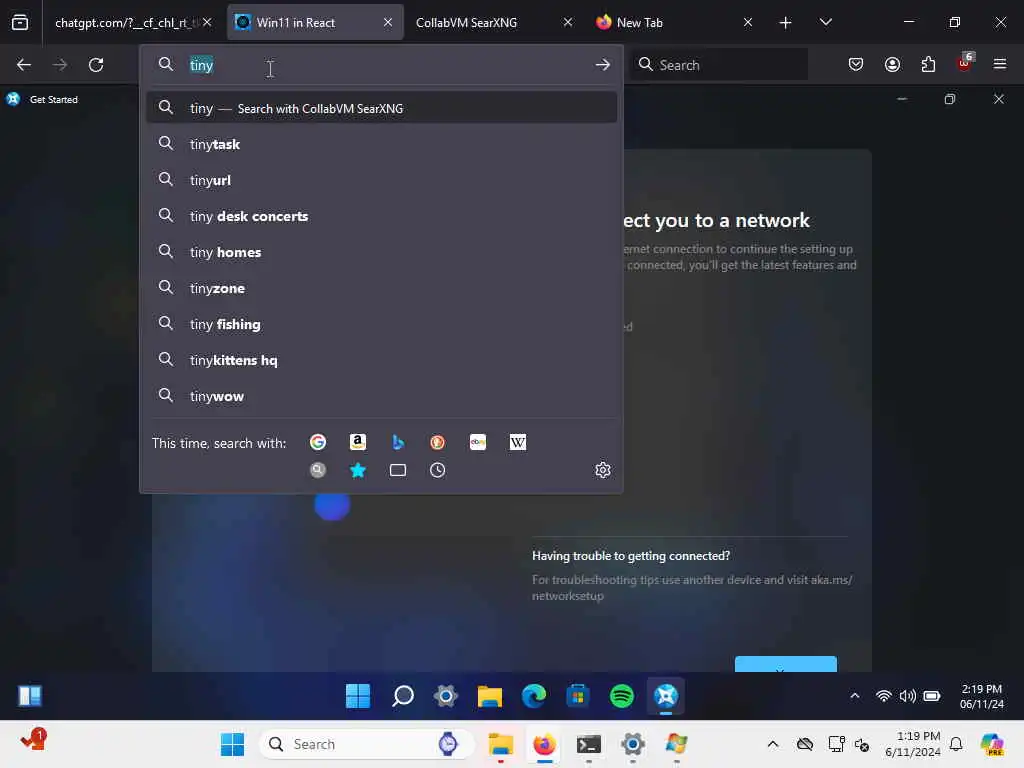Select tinywow suggestion
Image resolution: width=1024 pixels, height=768 pixels.
pyautogui.click(x=381, y=396)
